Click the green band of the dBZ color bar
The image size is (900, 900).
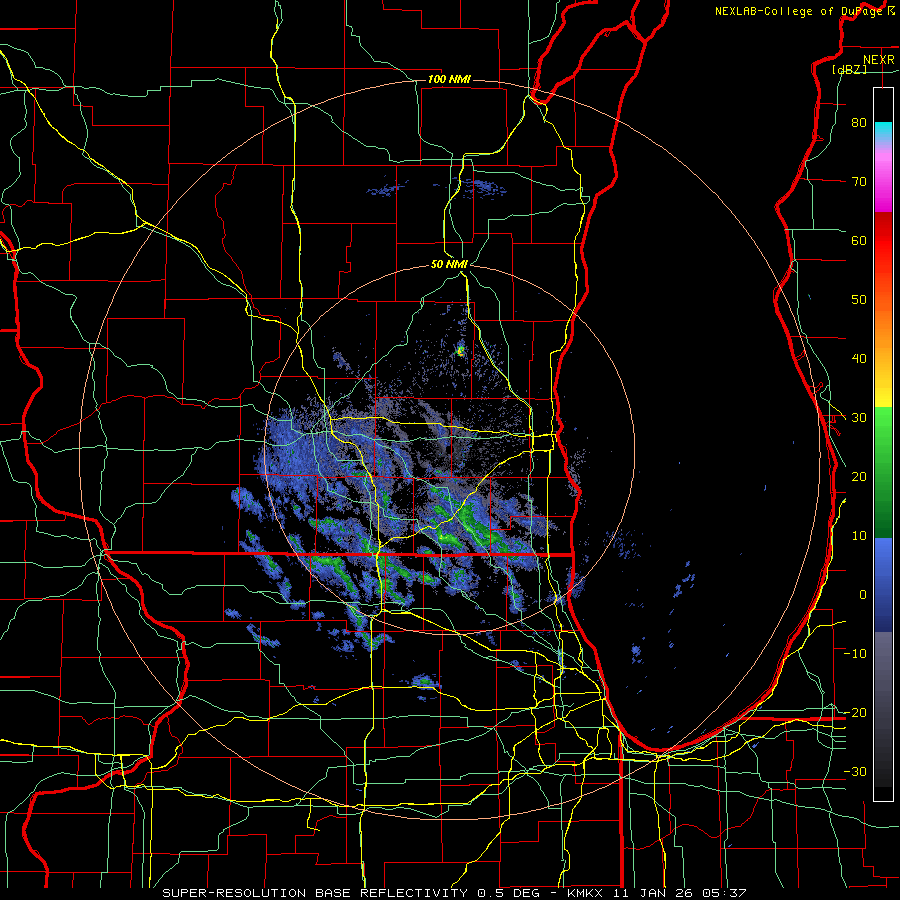[x=883, y=472]
